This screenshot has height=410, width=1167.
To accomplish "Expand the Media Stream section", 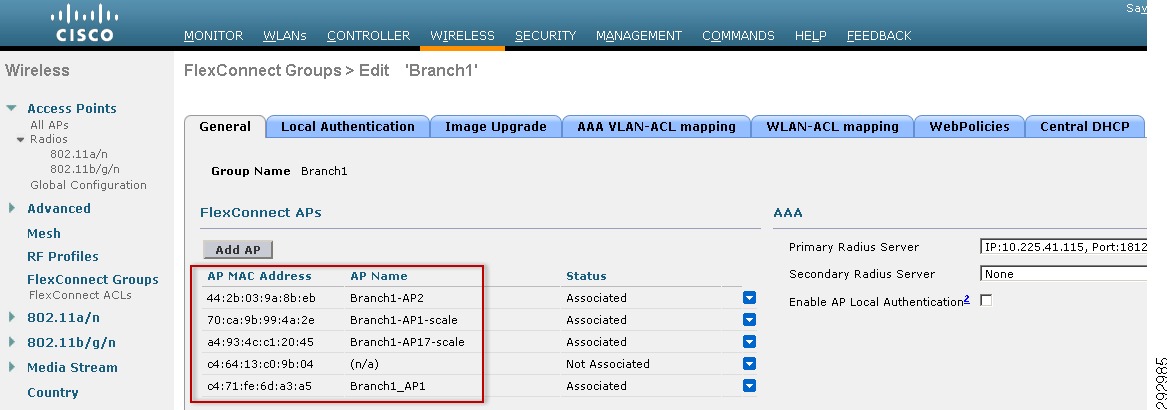I will click(x=12, y=367).
